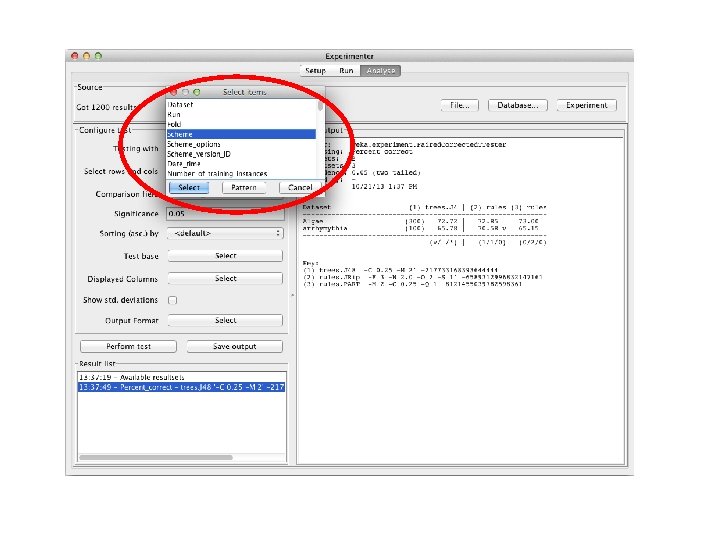The width and height of the screenshot is (720, 540).
Task: Choose Run in the Select items list
Action: tap(242, 114)
